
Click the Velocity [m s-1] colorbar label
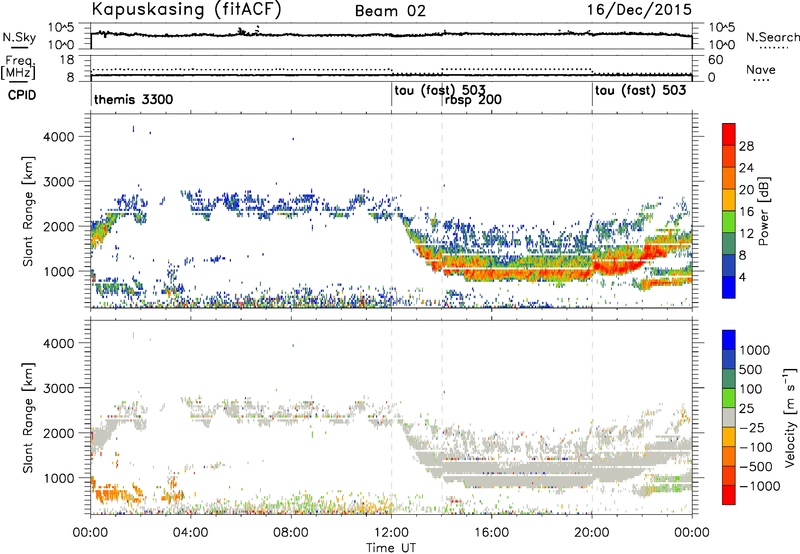click(790, 418)
